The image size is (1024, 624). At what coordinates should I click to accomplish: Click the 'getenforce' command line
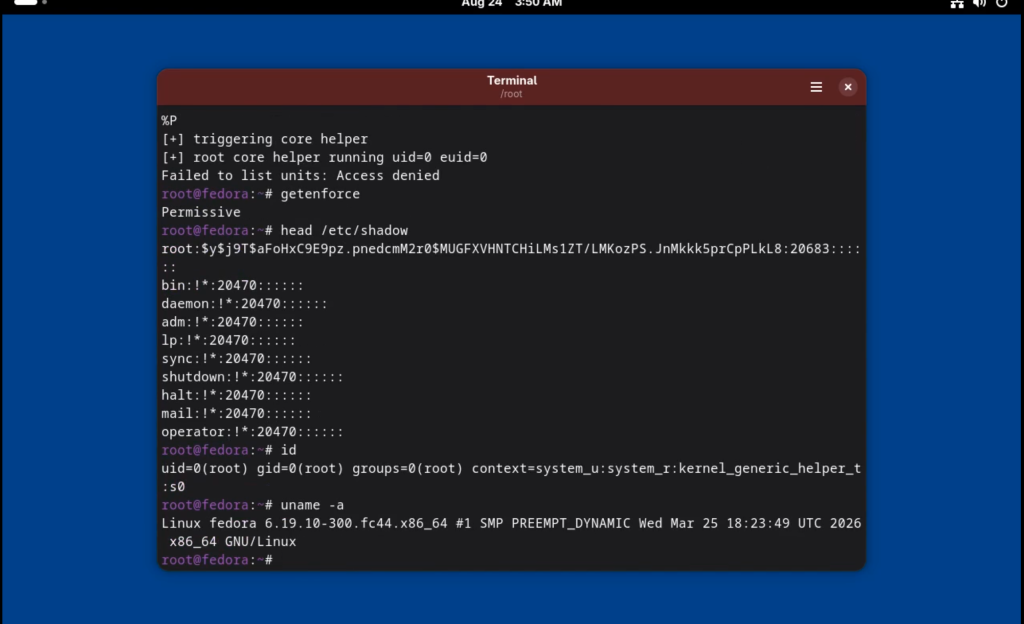[261, 194]
